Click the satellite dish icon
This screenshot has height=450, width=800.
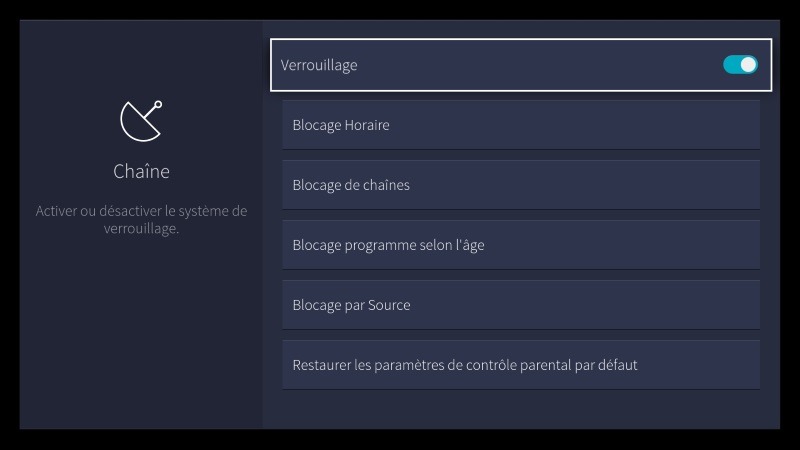click(141, 121)
